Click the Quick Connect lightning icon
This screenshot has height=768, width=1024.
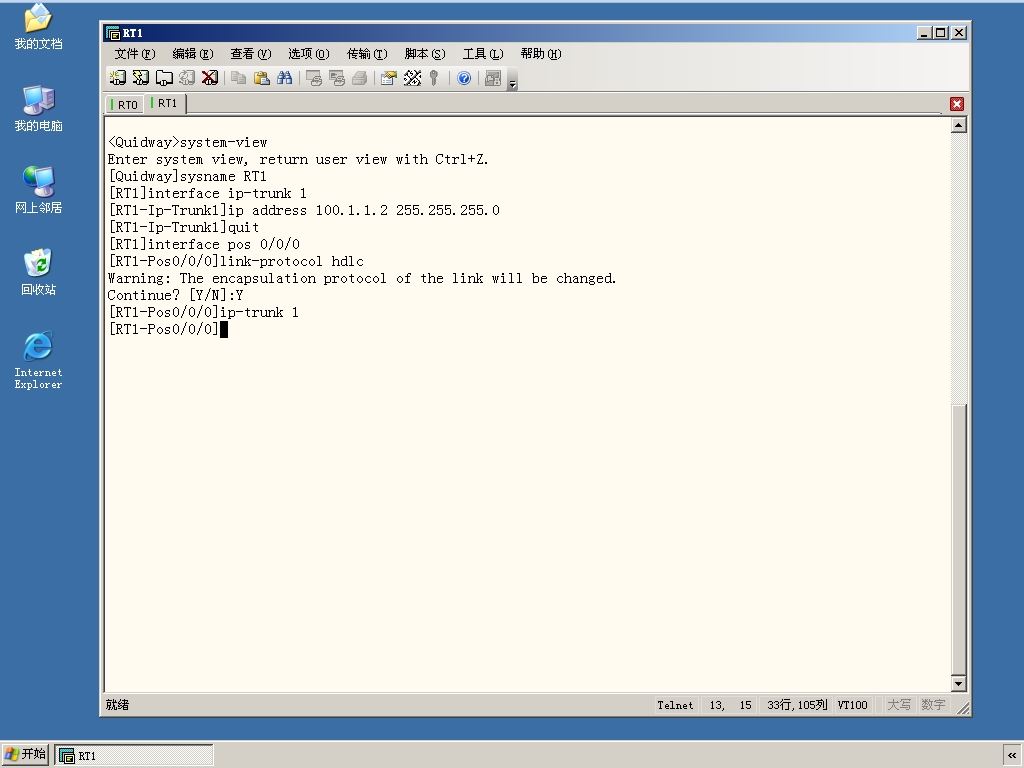(140, 78)
